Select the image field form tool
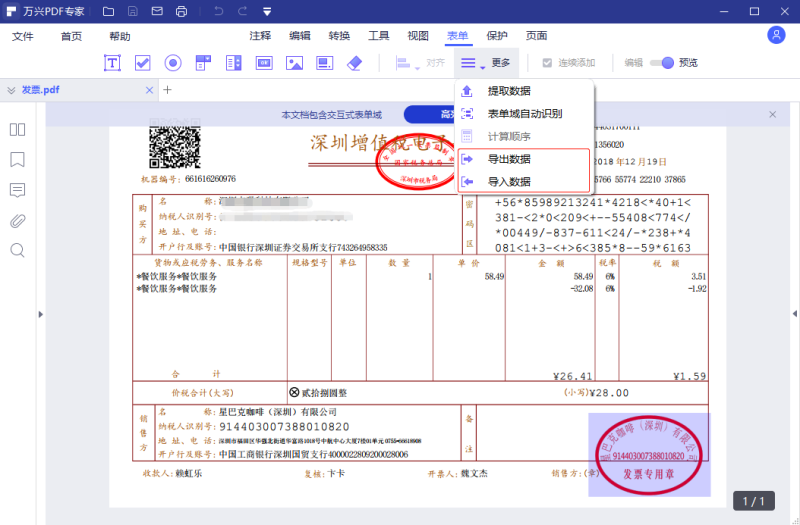800x525 pixels. coord(294,63)
